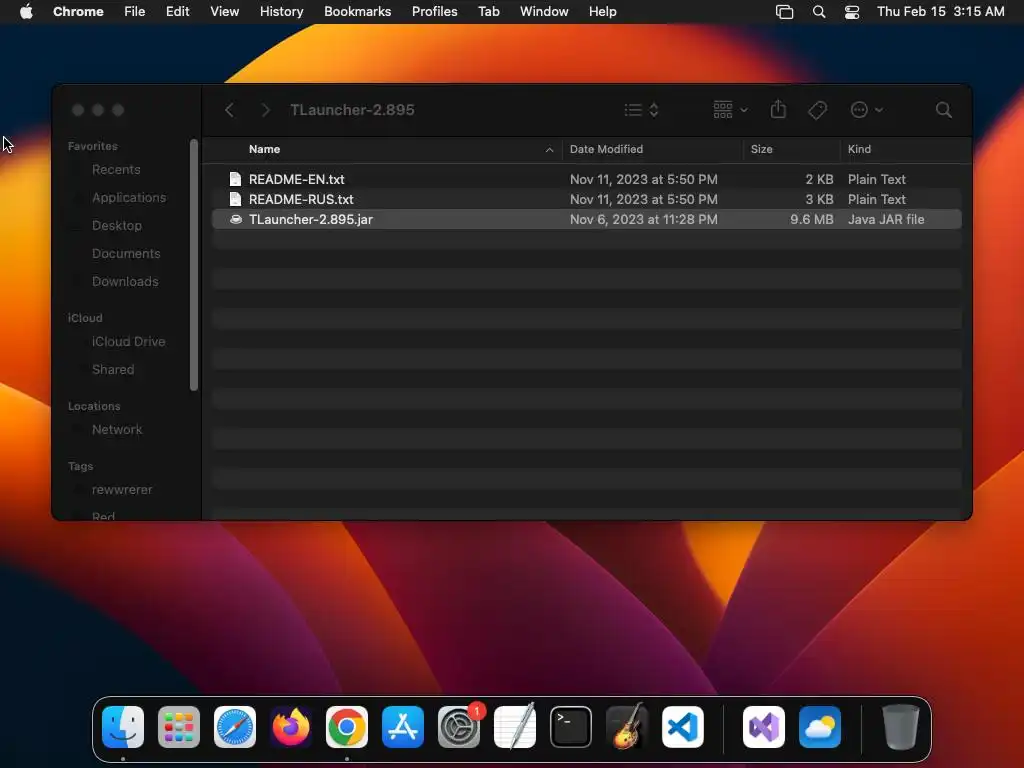Open Downloads in the sidebar
Image resolution: width=1024 pixels, height=768 pixels.
[125, 281]
